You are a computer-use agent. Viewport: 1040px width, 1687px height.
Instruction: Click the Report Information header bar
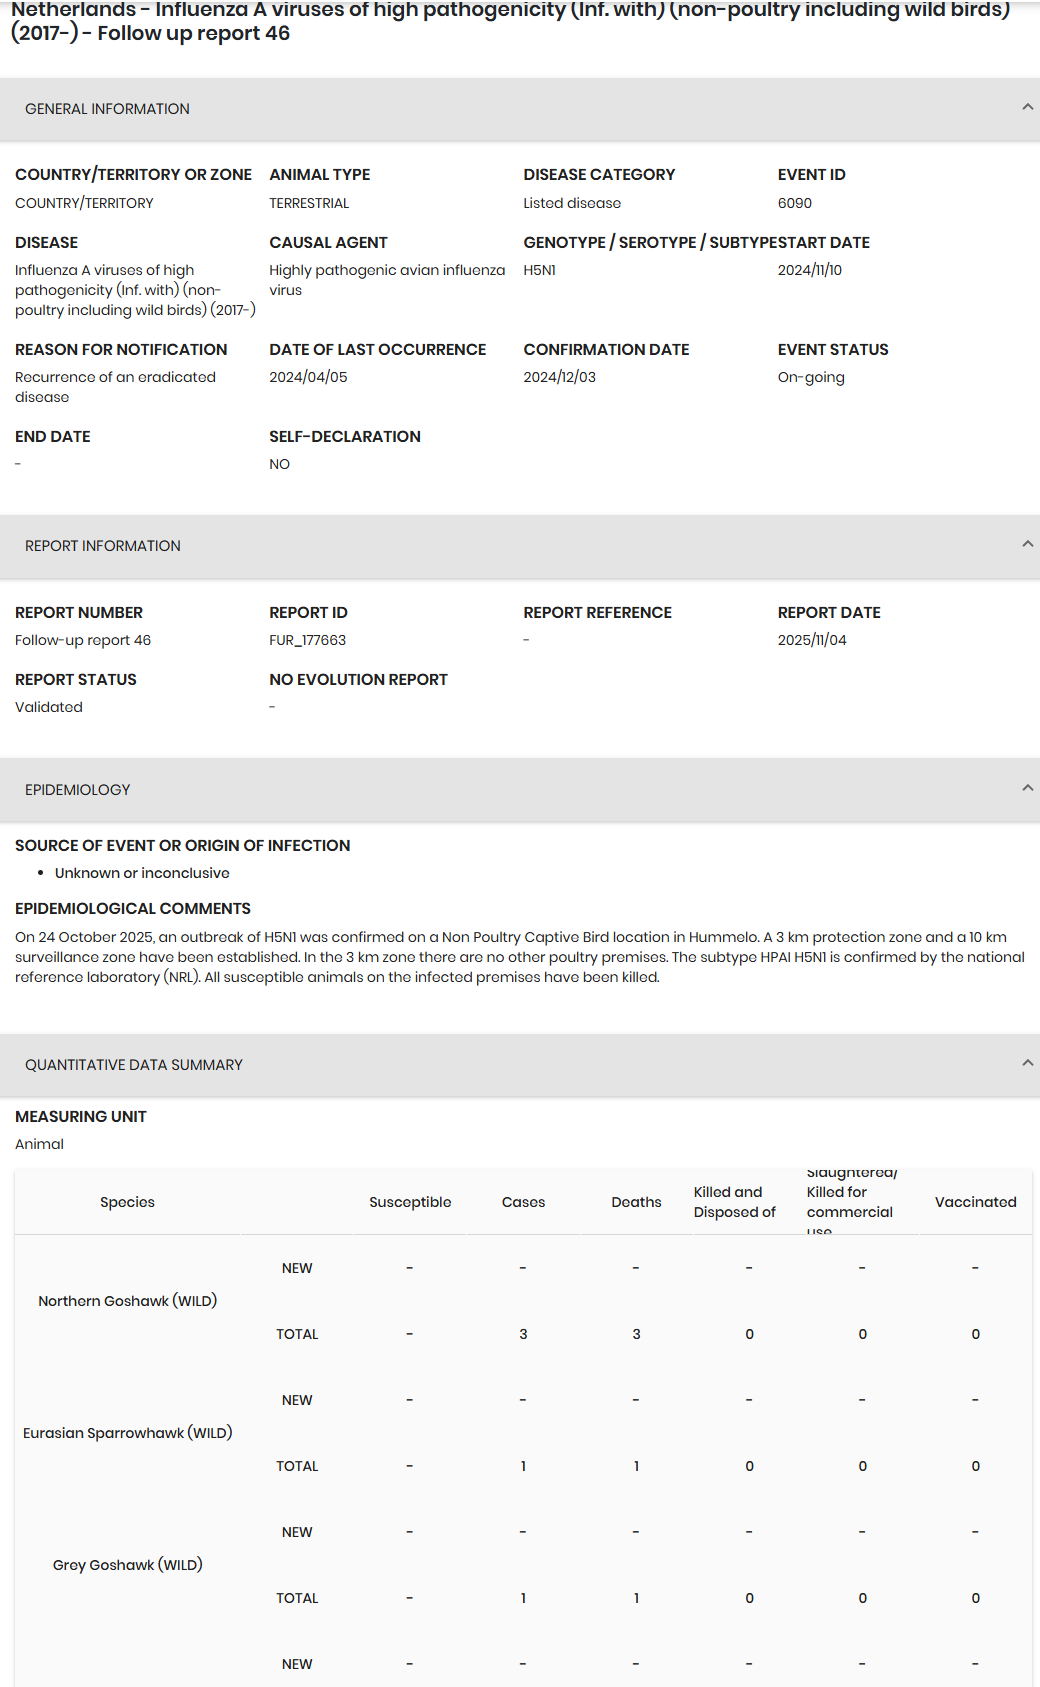pyautogui.click(x=520, y=546)
